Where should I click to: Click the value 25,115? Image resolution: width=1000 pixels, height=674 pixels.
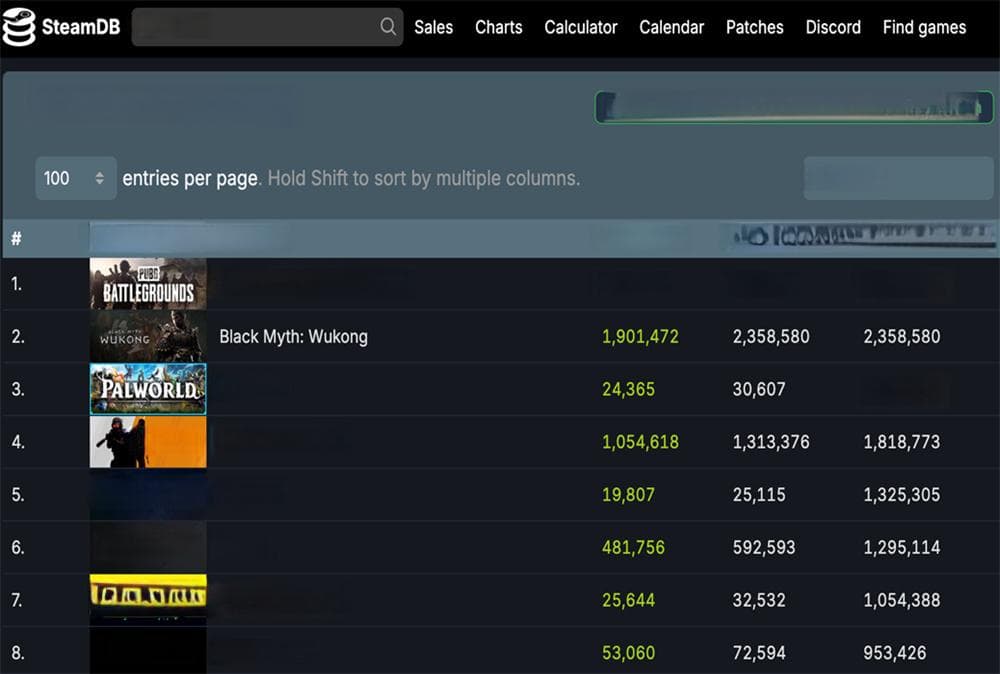point(759,495)
